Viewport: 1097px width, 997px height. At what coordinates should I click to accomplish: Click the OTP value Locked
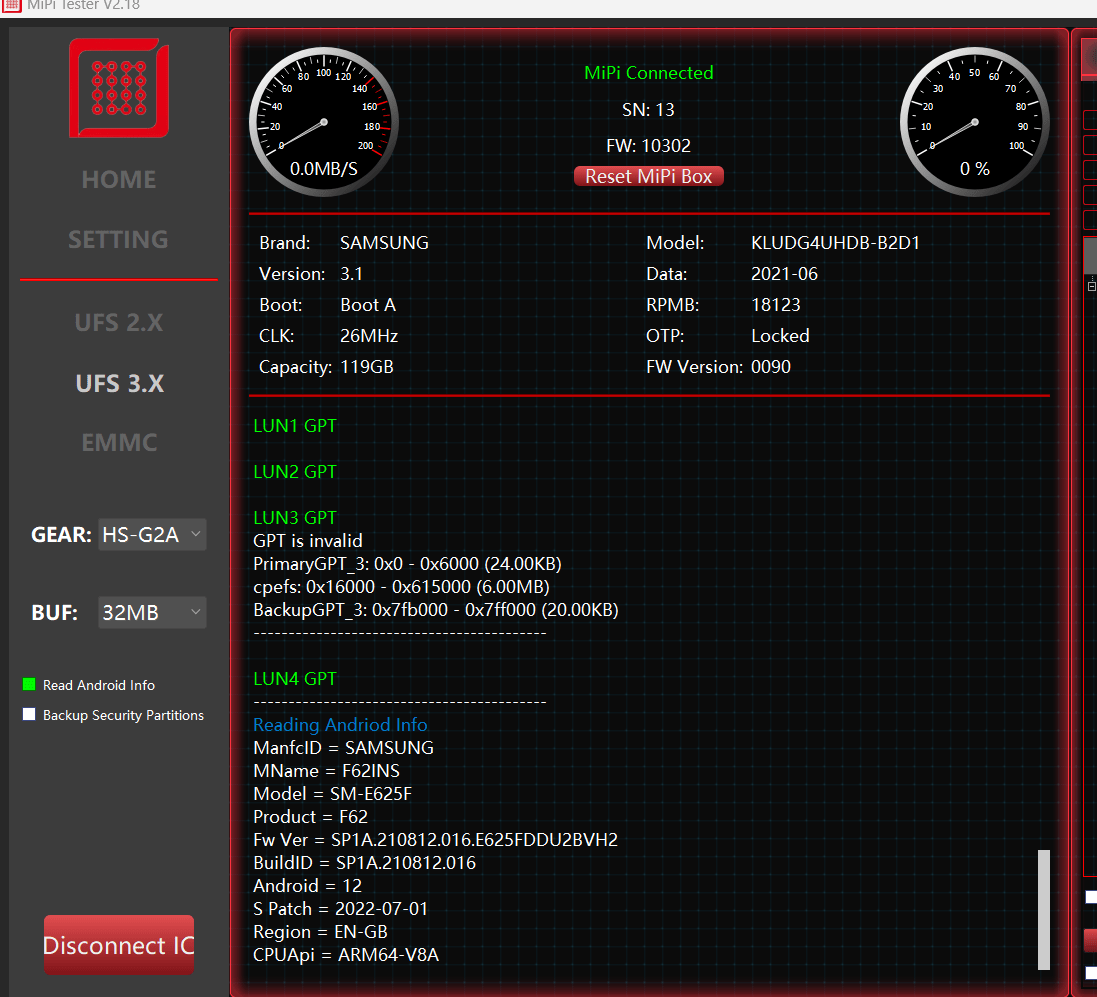point(780,336)
